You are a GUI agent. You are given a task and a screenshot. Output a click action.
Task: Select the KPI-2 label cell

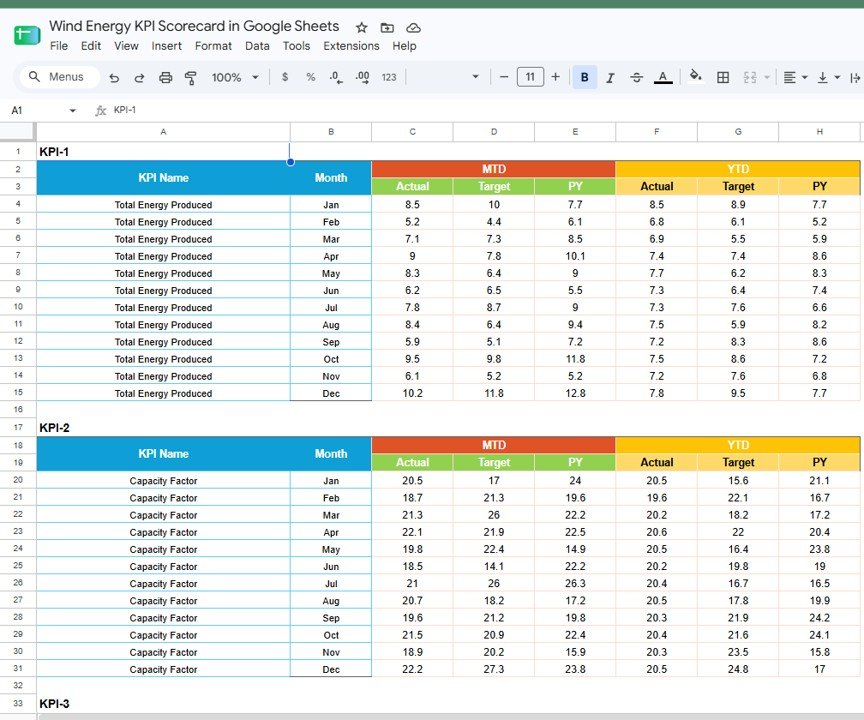tap(163, 427)
